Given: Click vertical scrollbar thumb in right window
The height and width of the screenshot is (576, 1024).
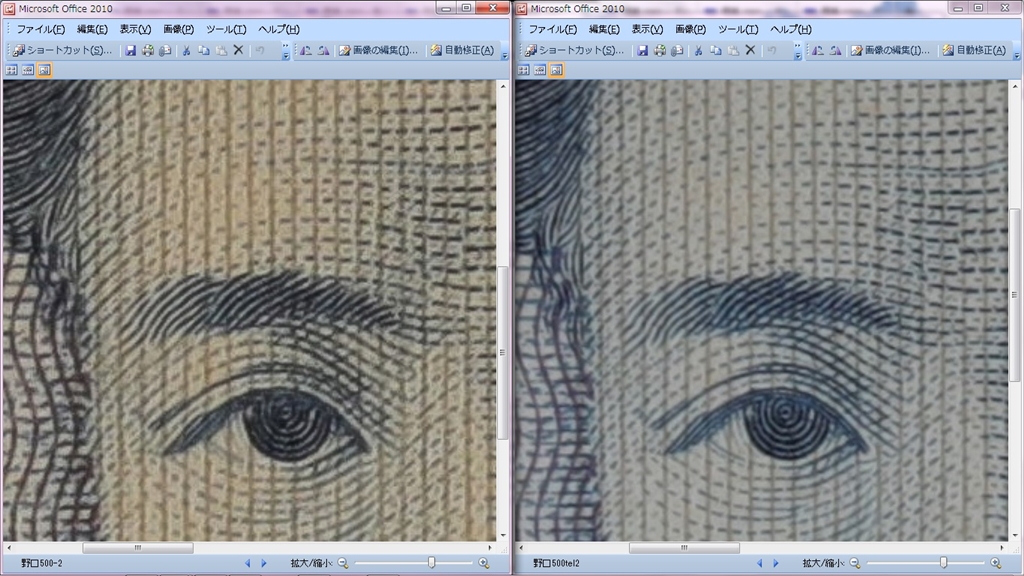Looking at the screenshot, I should coord(1014,295).
